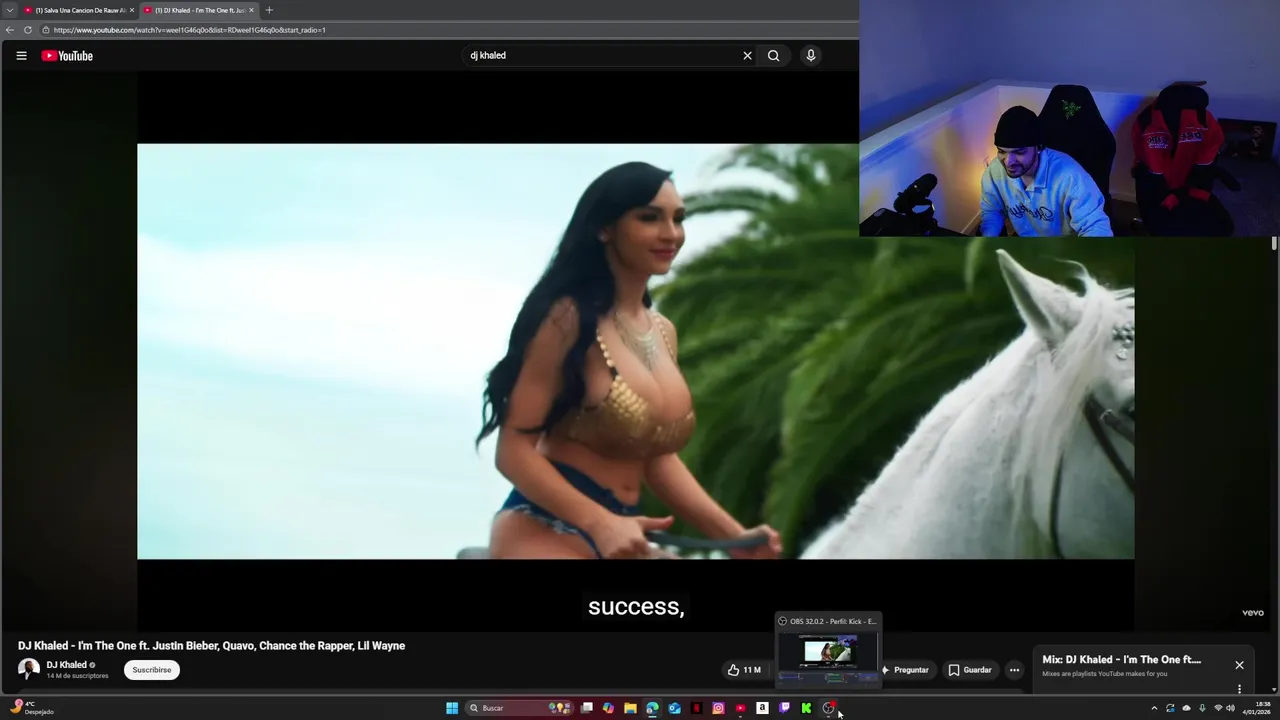Open a new browser tab with plus
Image resolution: width=1280 pixels, height=720 pixels.
click(269, 10)
